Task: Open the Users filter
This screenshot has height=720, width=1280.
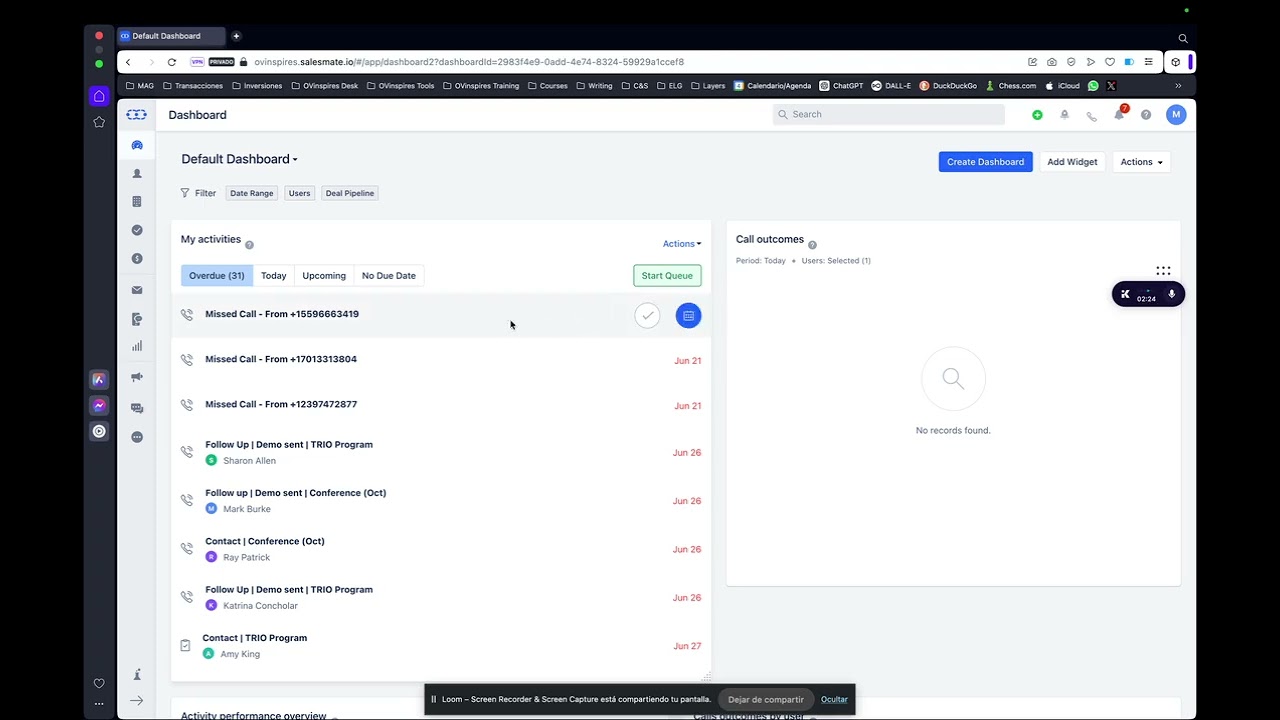Action: 299,193
